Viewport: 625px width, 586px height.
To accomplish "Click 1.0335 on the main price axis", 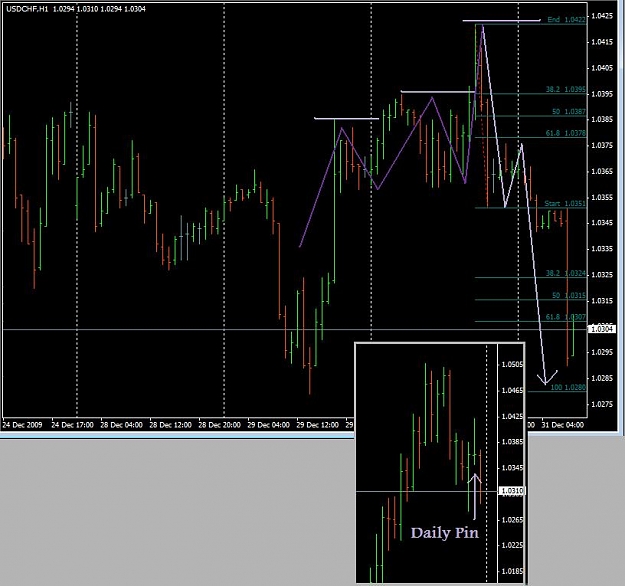I will (x=601, y=249).
